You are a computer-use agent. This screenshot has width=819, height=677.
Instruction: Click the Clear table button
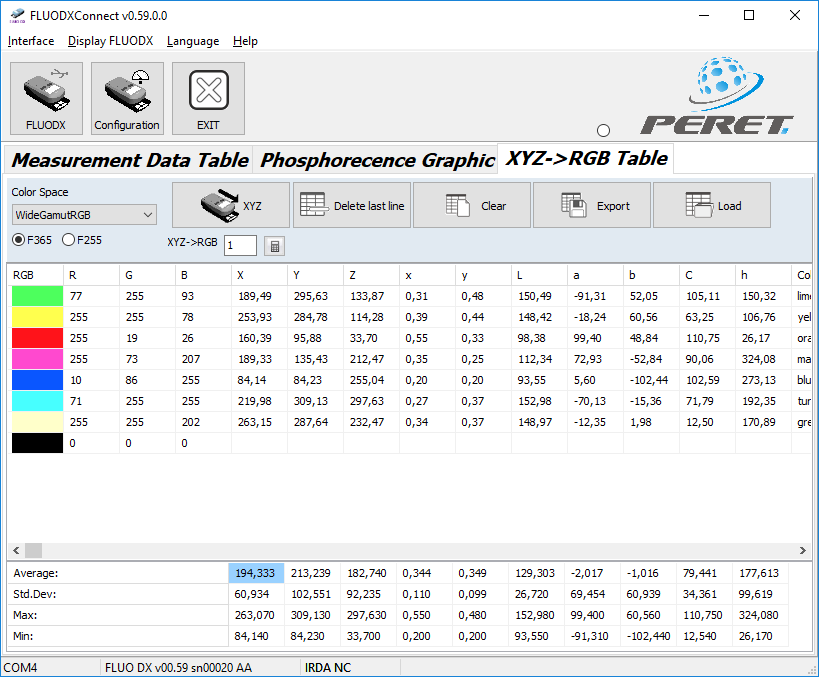coord(471,205)
